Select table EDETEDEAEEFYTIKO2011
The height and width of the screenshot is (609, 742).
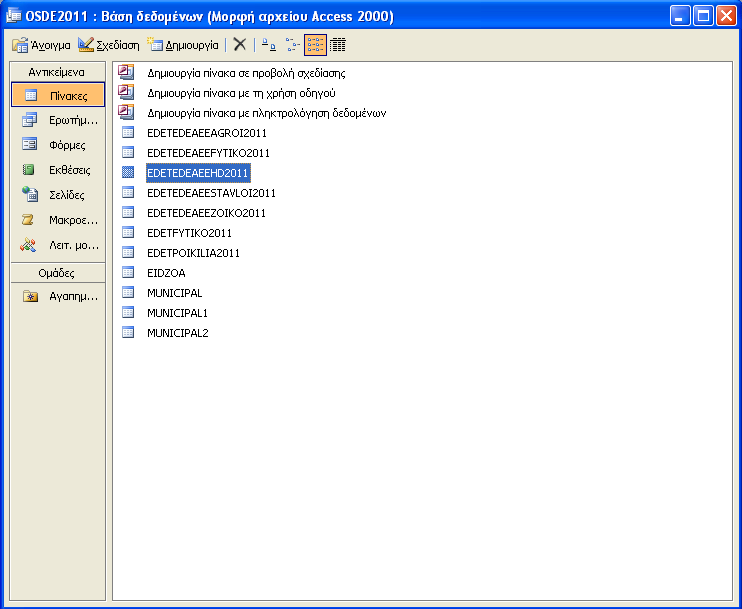208,153
